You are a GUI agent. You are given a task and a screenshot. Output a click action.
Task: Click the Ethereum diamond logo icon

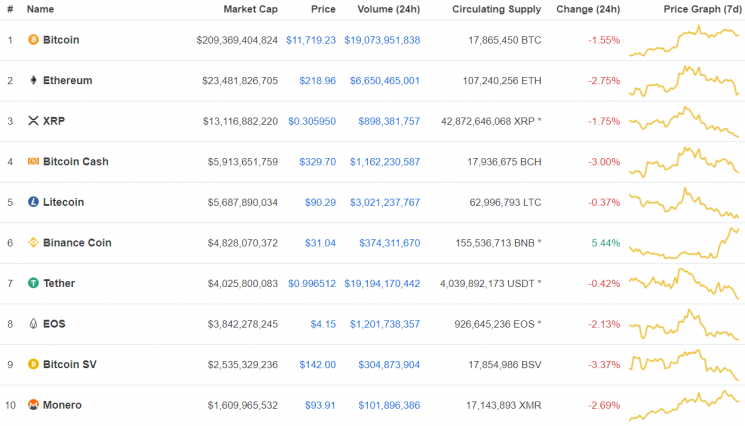pos(33,80)
